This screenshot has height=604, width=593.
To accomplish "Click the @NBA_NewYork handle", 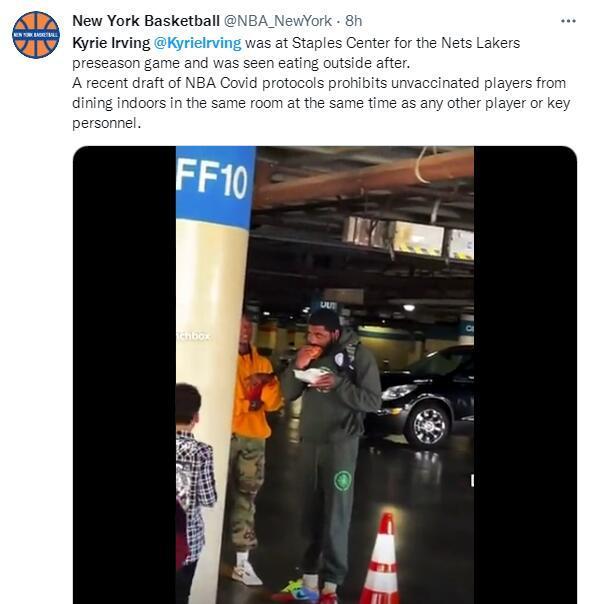I will point(277,21).
